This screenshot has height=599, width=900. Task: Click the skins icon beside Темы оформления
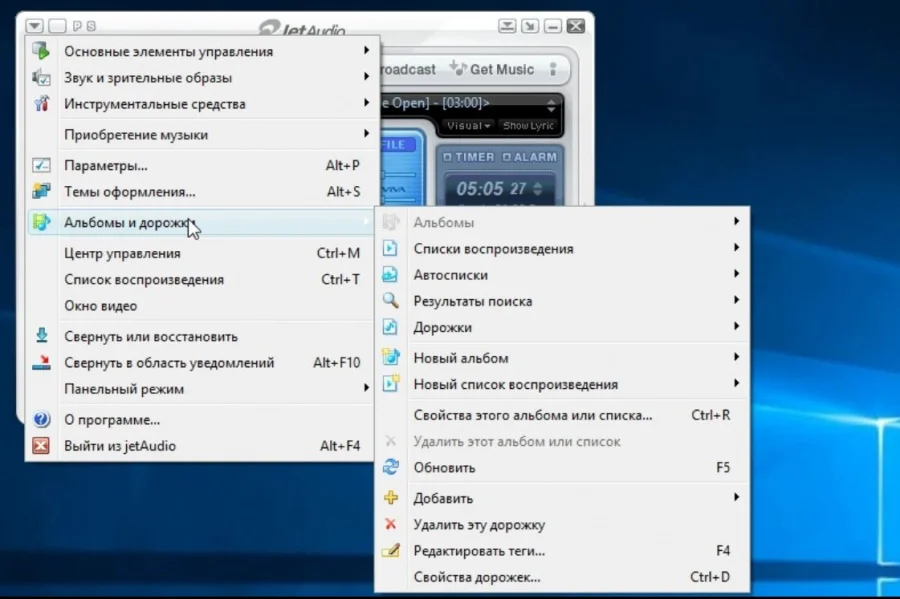pos(41,191)
